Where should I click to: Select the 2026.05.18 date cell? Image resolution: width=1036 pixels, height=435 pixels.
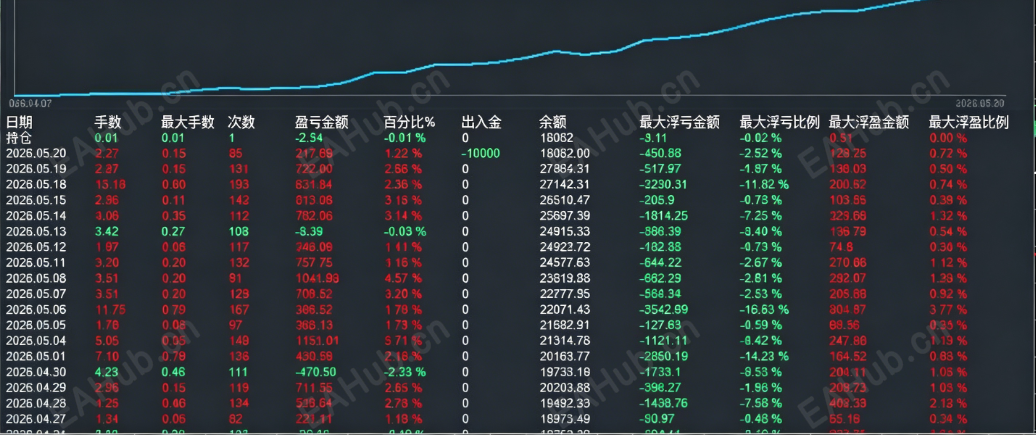point(34,184)
